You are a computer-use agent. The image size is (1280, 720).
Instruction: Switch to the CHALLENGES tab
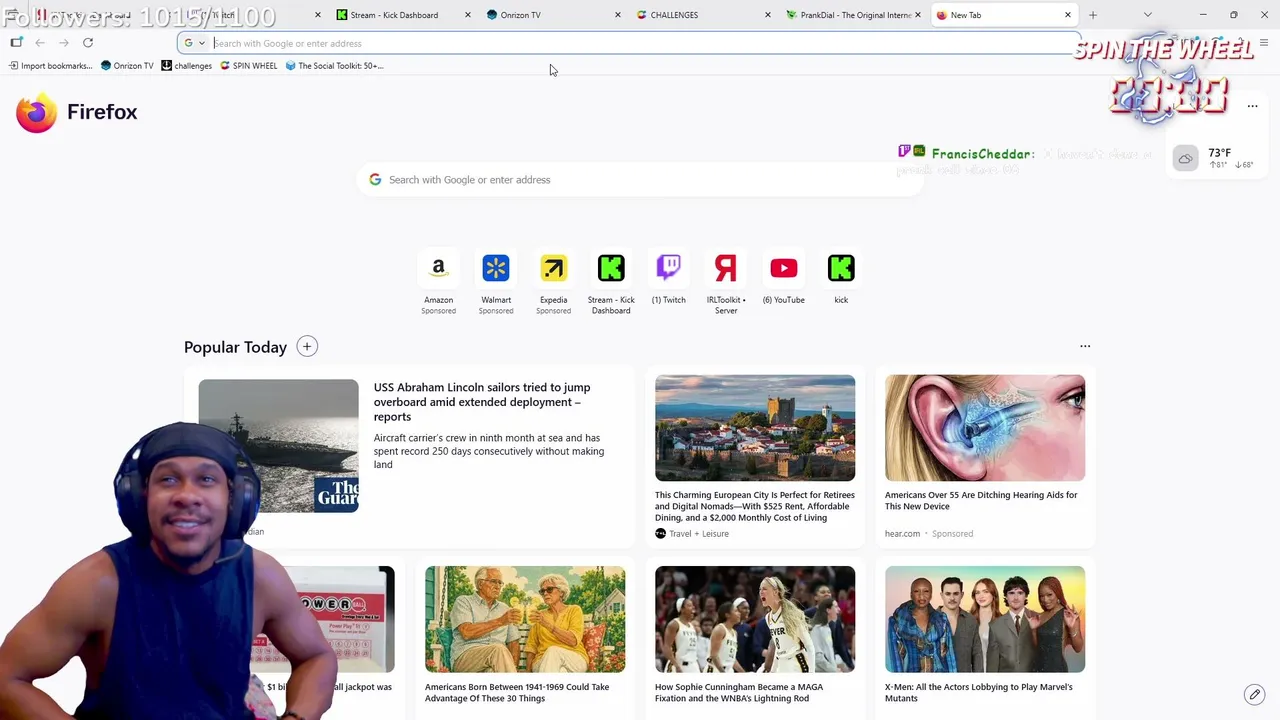click(694, 15)
